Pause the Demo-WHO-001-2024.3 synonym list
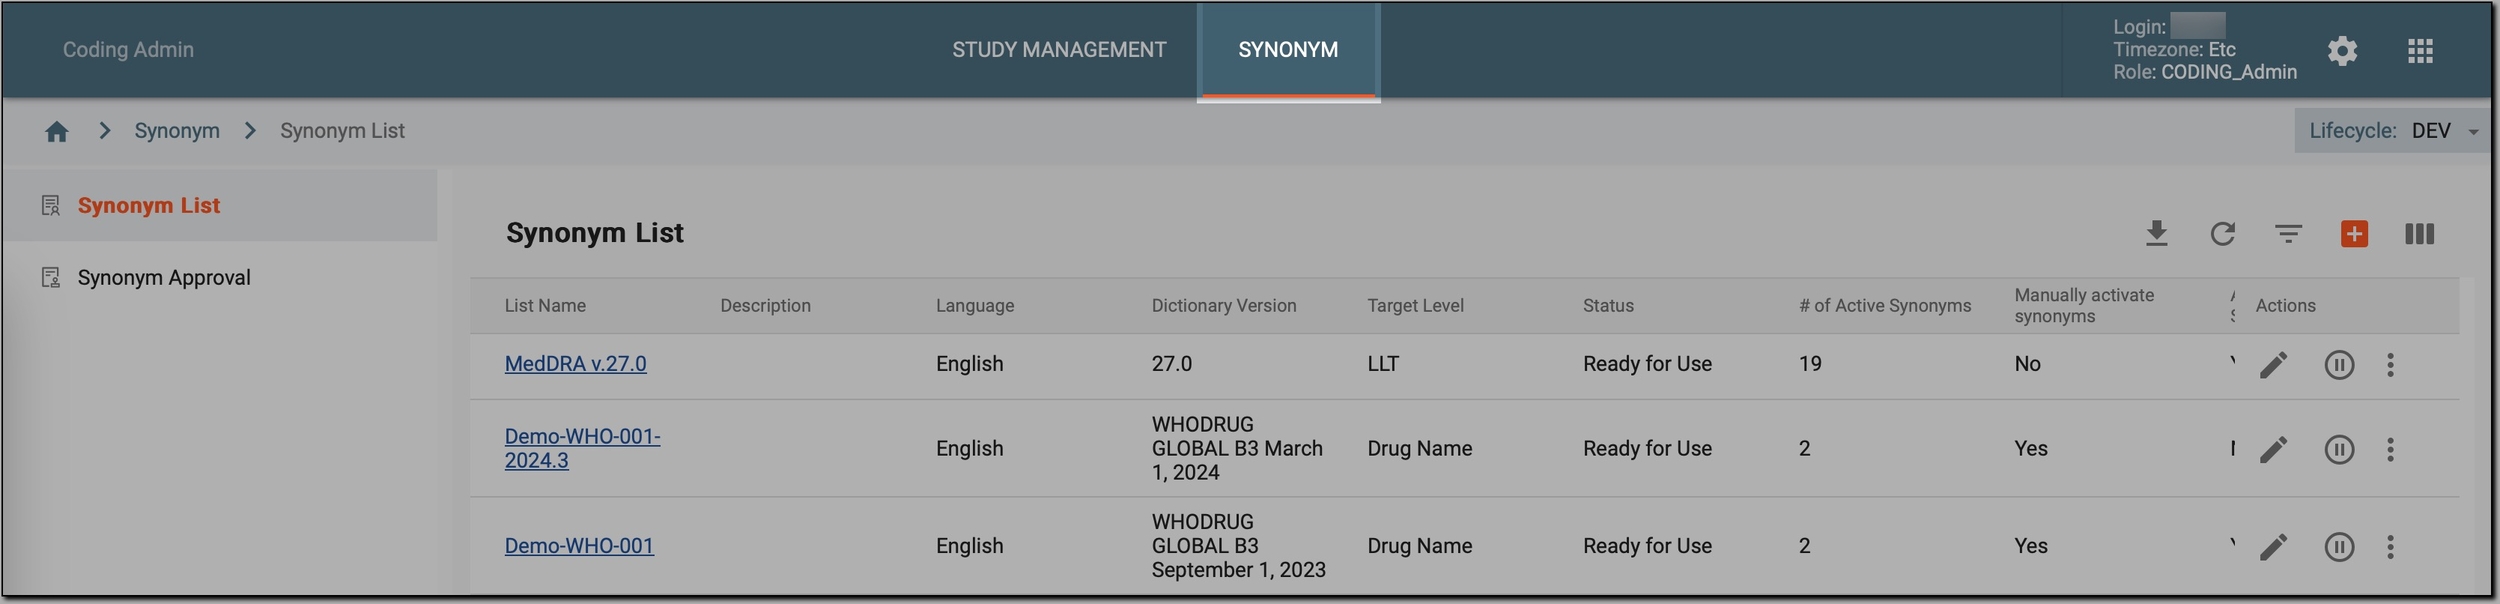The image size is (2500, 604). coord(2339,450)
